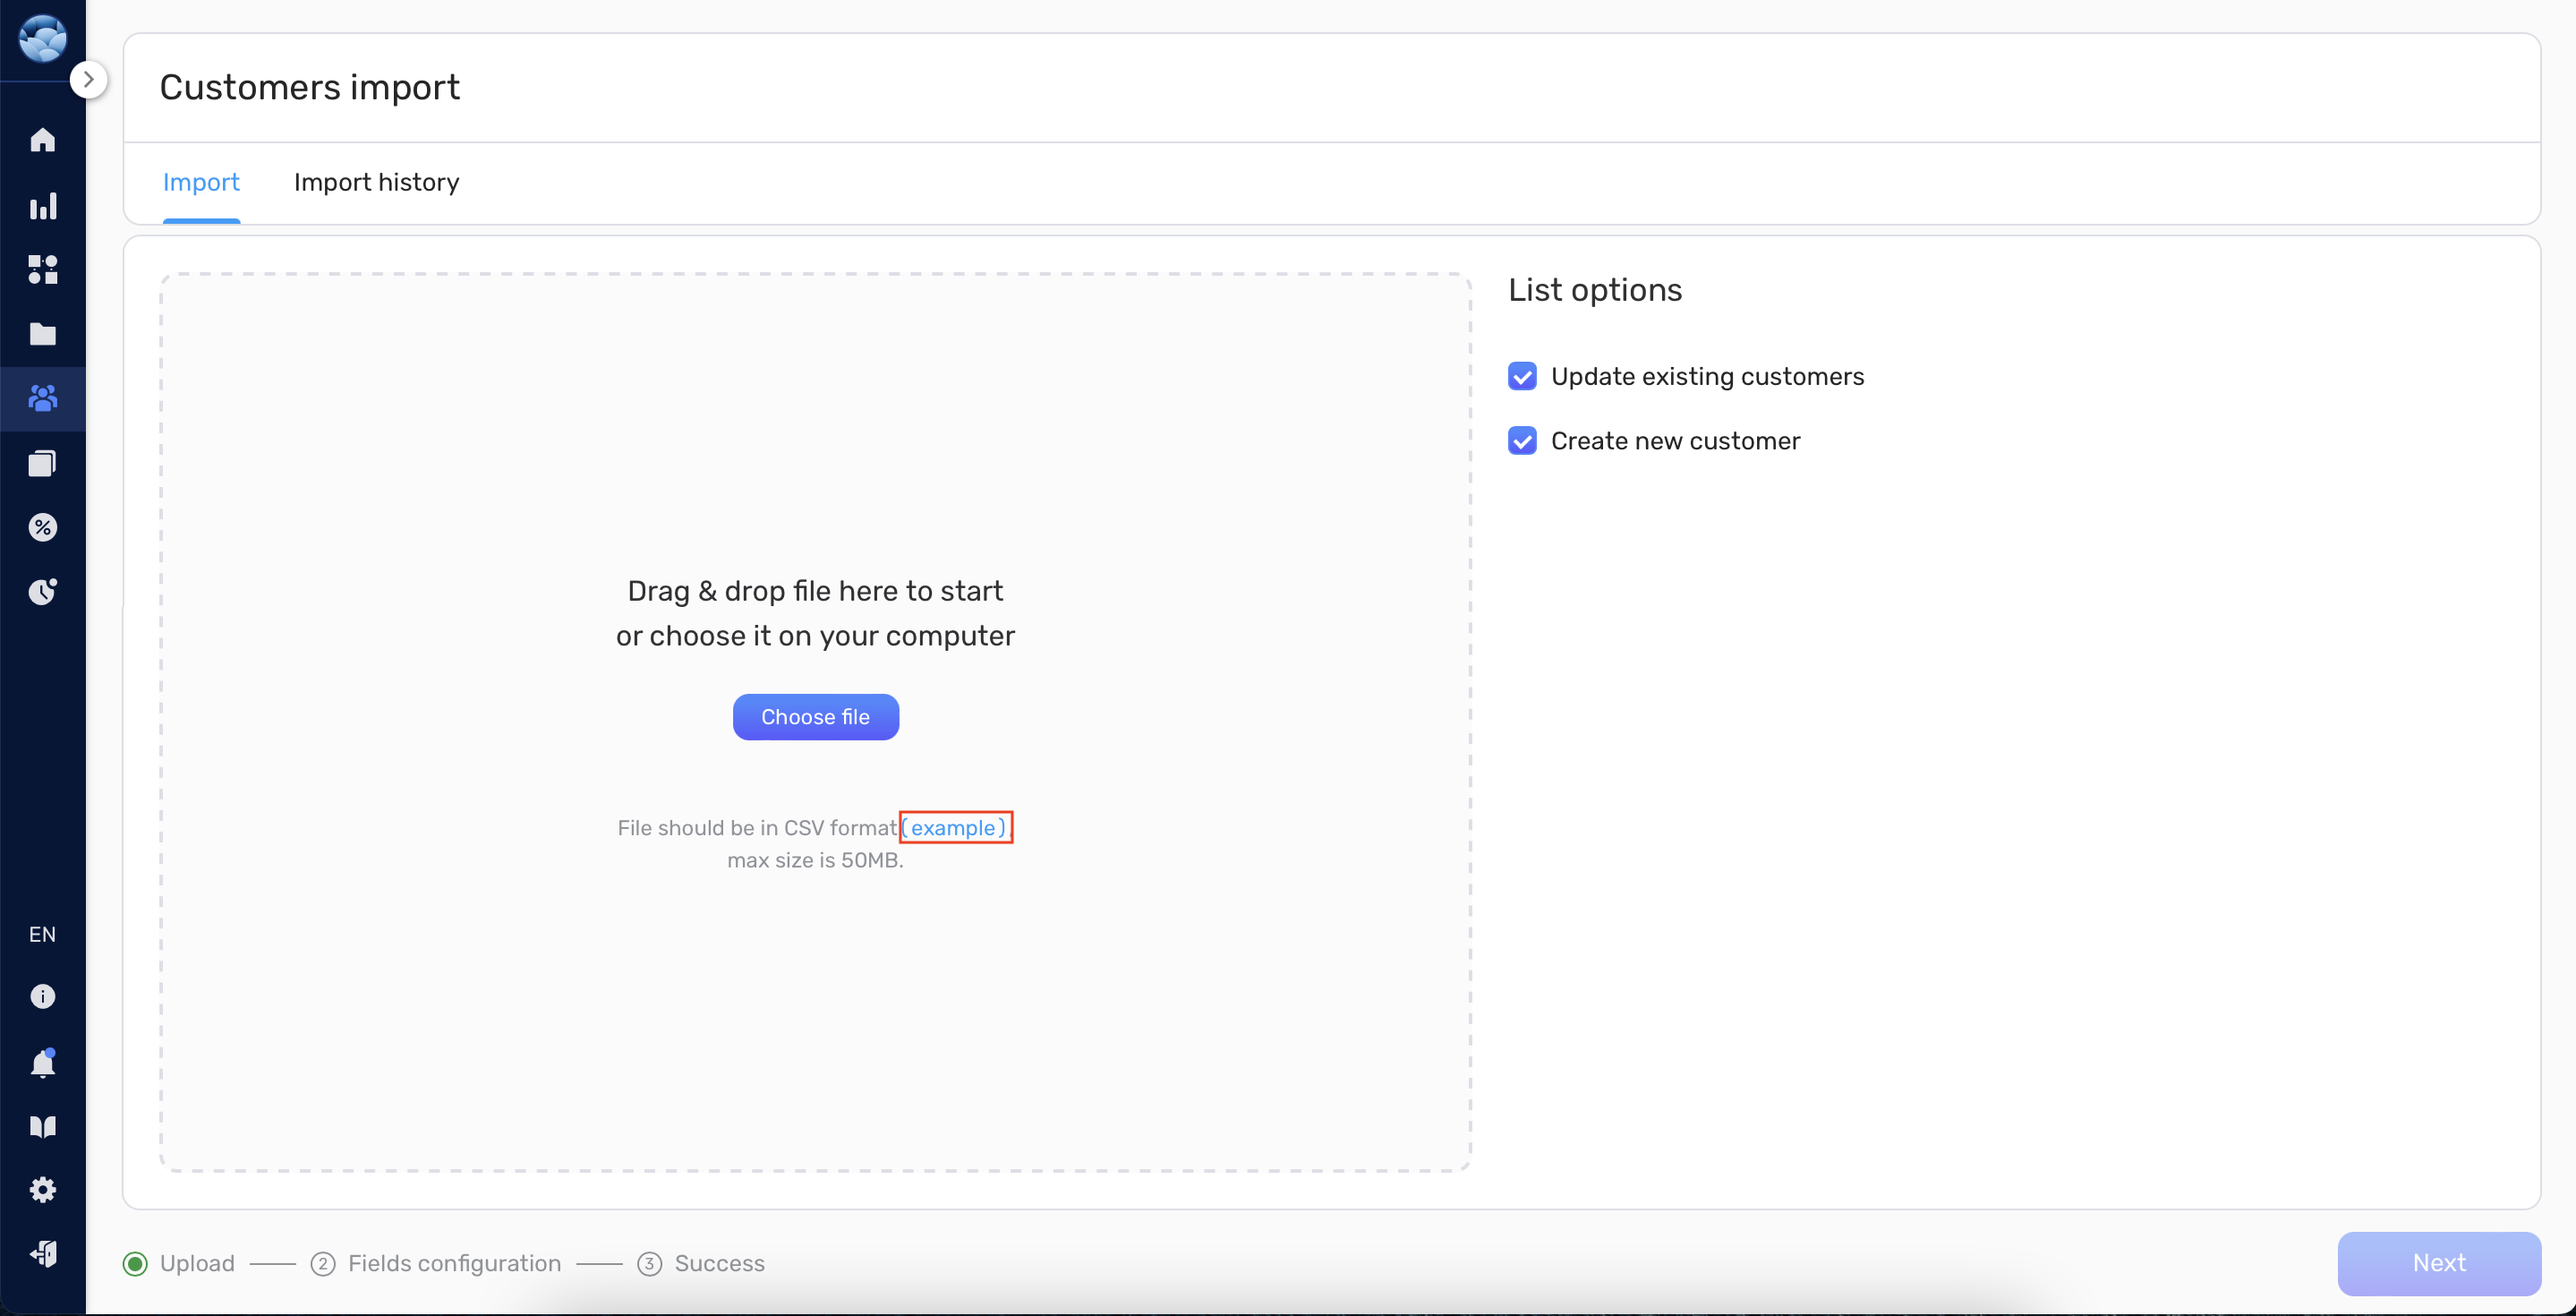The height and width of the screenshot is (1316, 2576).
Task: Select the Upload step indicator
Action: coord(179,1264)
